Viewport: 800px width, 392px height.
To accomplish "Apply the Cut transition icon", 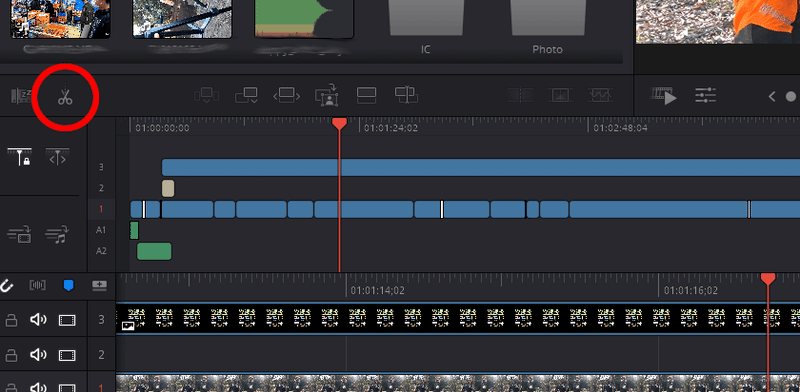I will pos(520,95).
